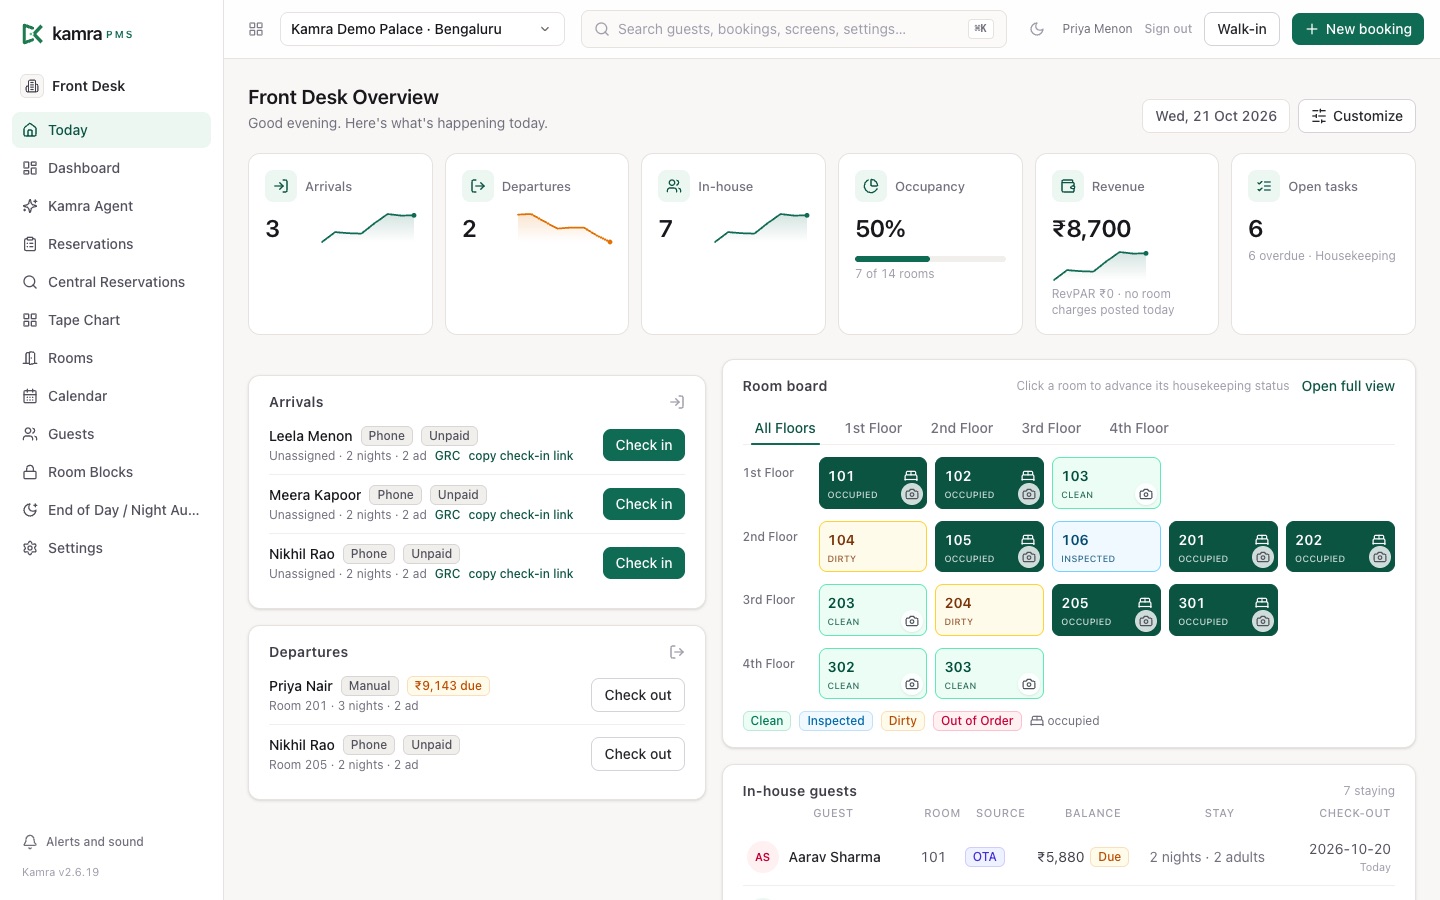Viewport: 1440px width, 900px height.
Task: Check in Leela Menon
Action: point(644,445)
